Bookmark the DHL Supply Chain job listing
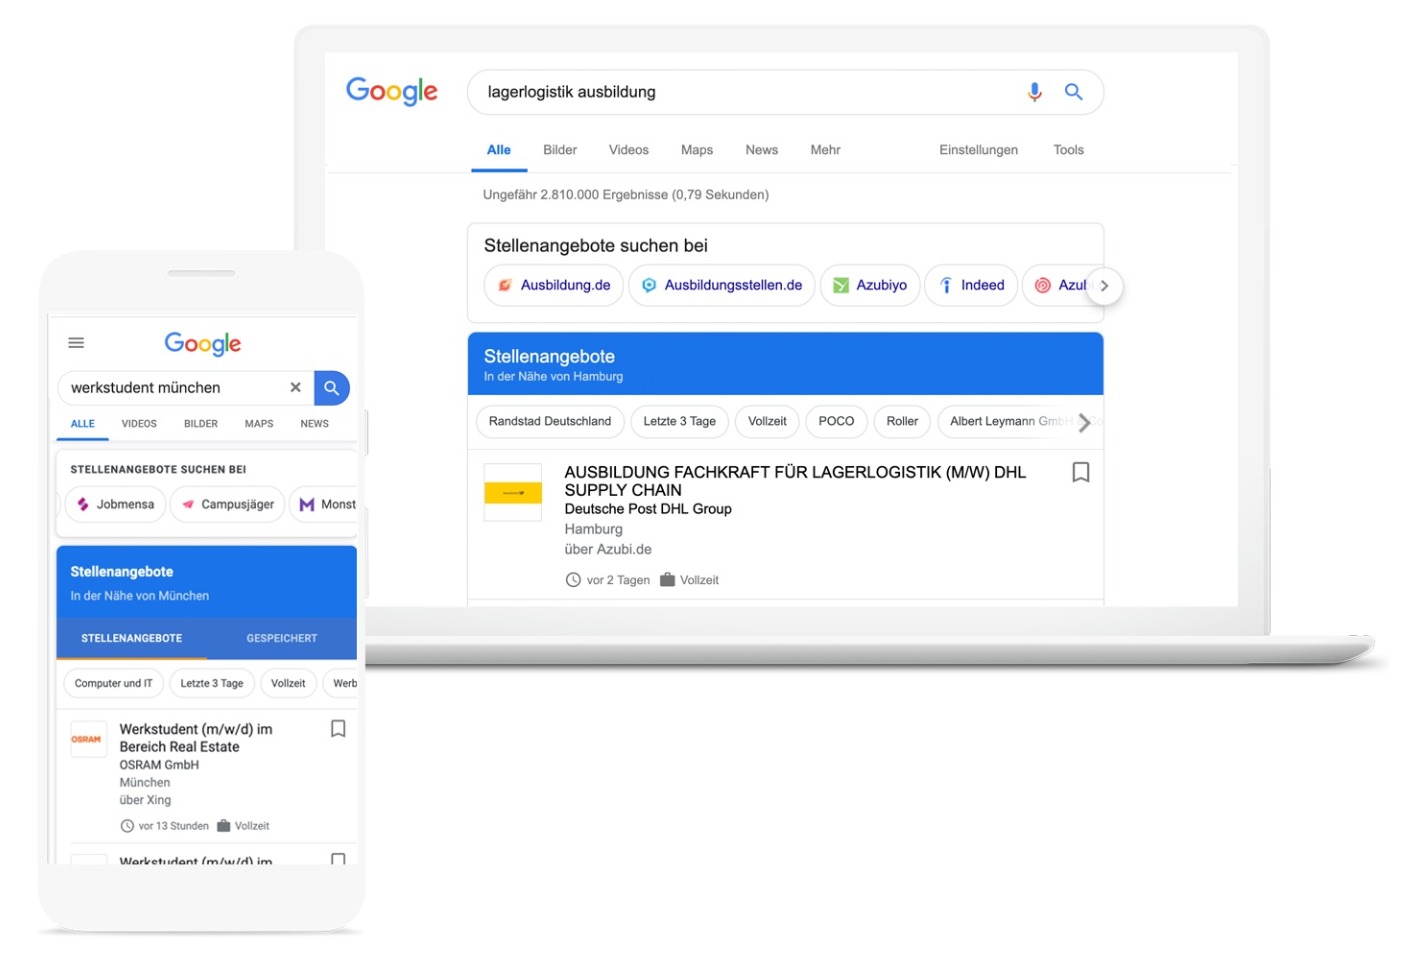1407x956 pixels. coord(1080,472)
